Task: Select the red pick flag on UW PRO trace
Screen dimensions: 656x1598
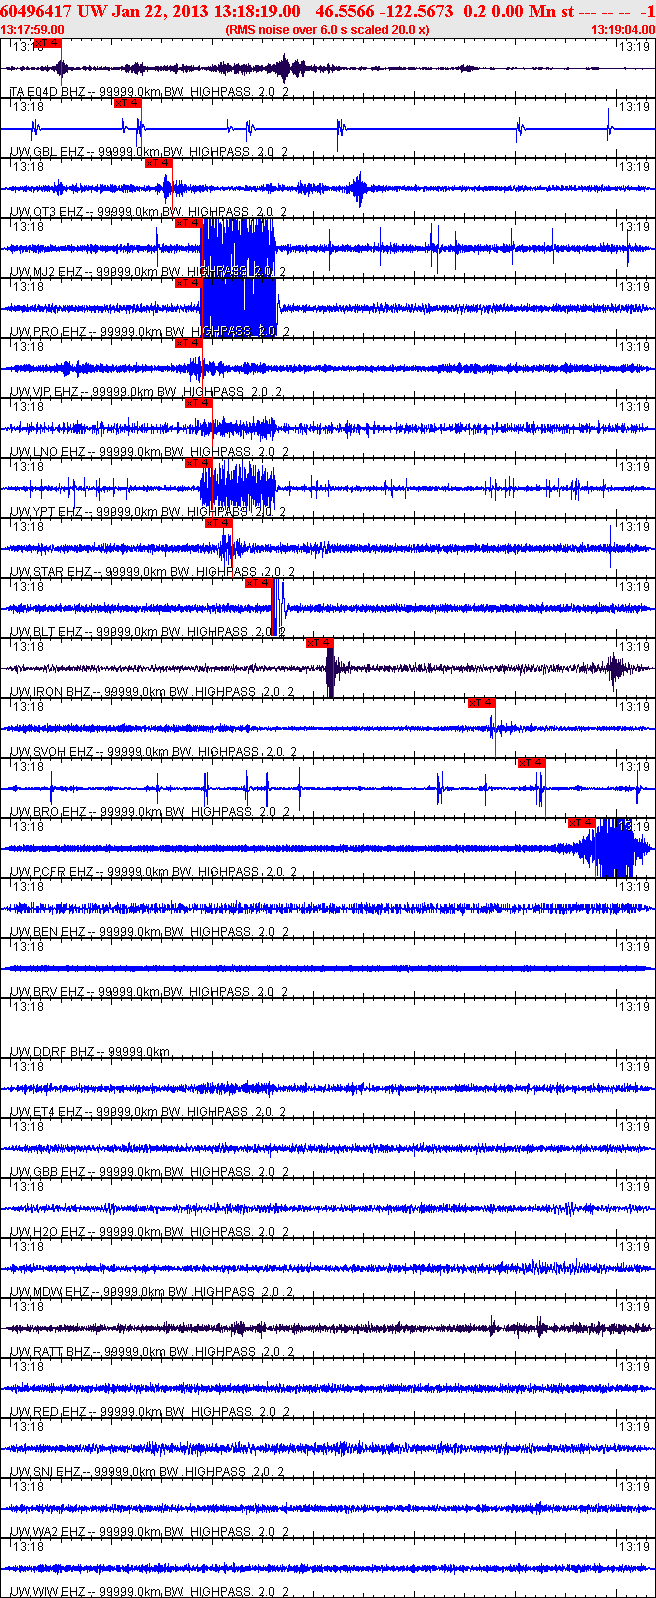Action: pyautogui.click(x=189, y=283)
